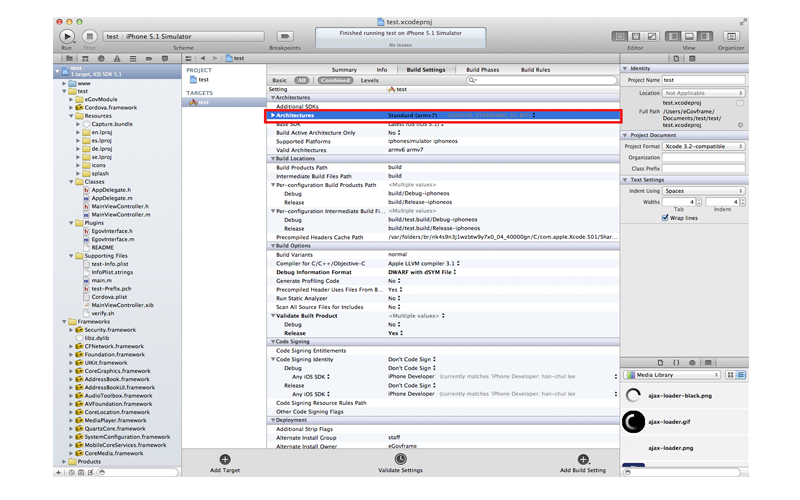Select the ajax-loader.gif media thumbnail
The width and height of the screenshot is (800, 500).
(634, 422)
